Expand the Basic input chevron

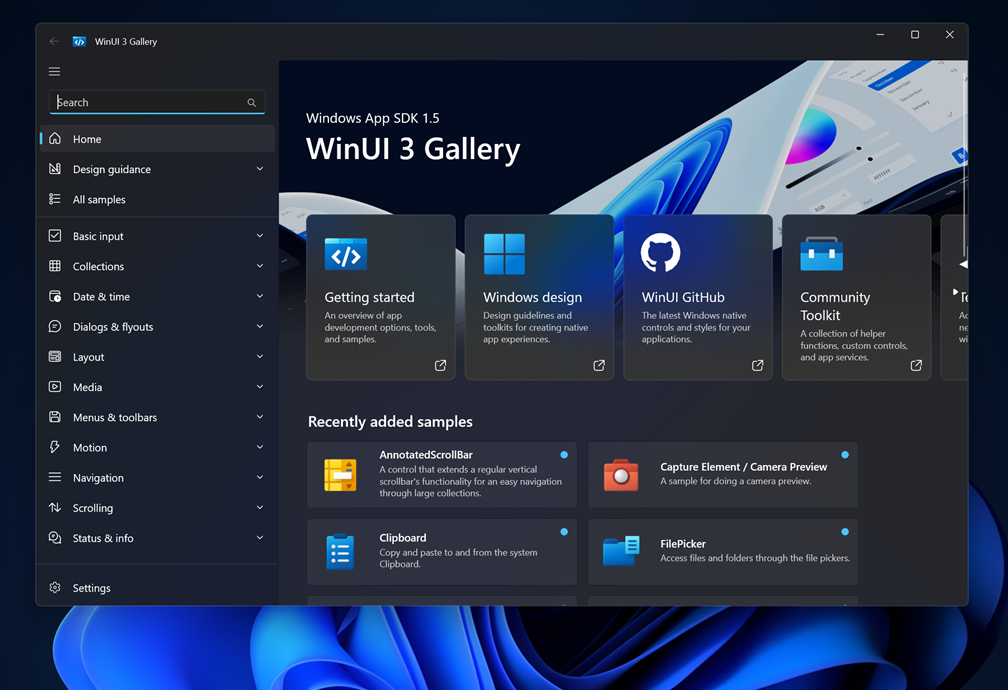pos(260,235)
